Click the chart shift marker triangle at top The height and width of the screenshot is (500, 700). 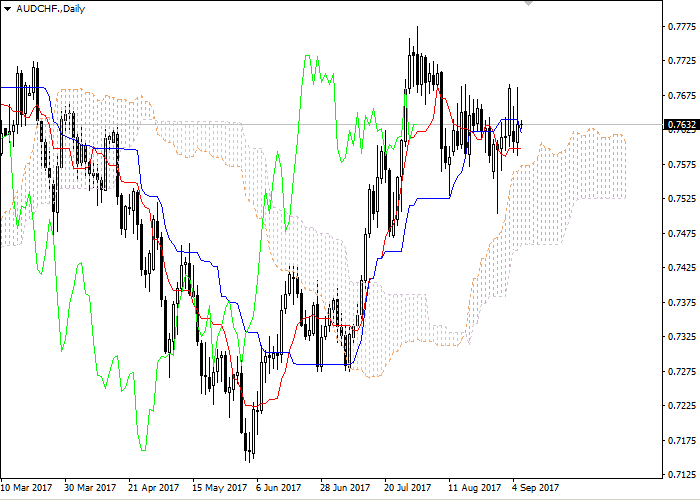(x=528, y=3)
